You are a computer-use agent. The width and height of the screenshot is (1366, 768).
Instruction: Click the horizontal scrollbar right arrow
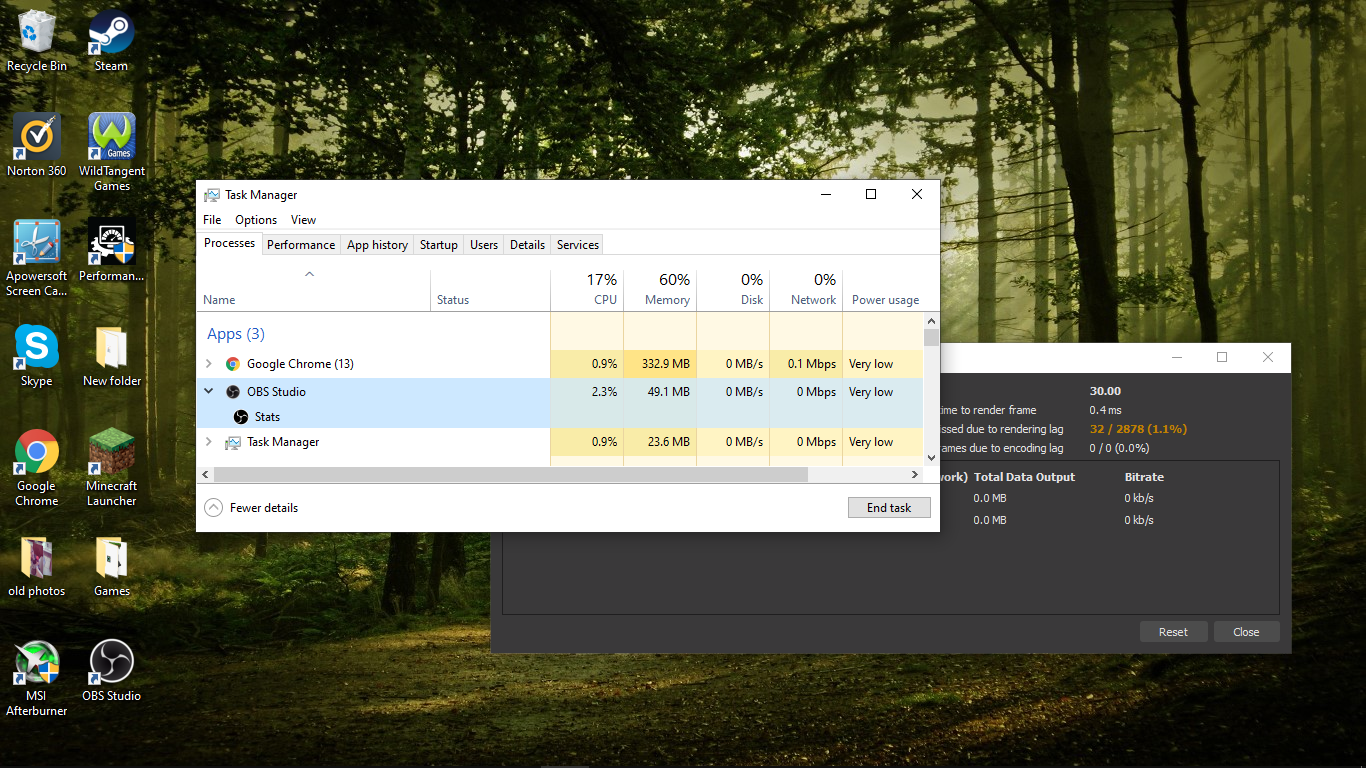[x=915, y=474]
